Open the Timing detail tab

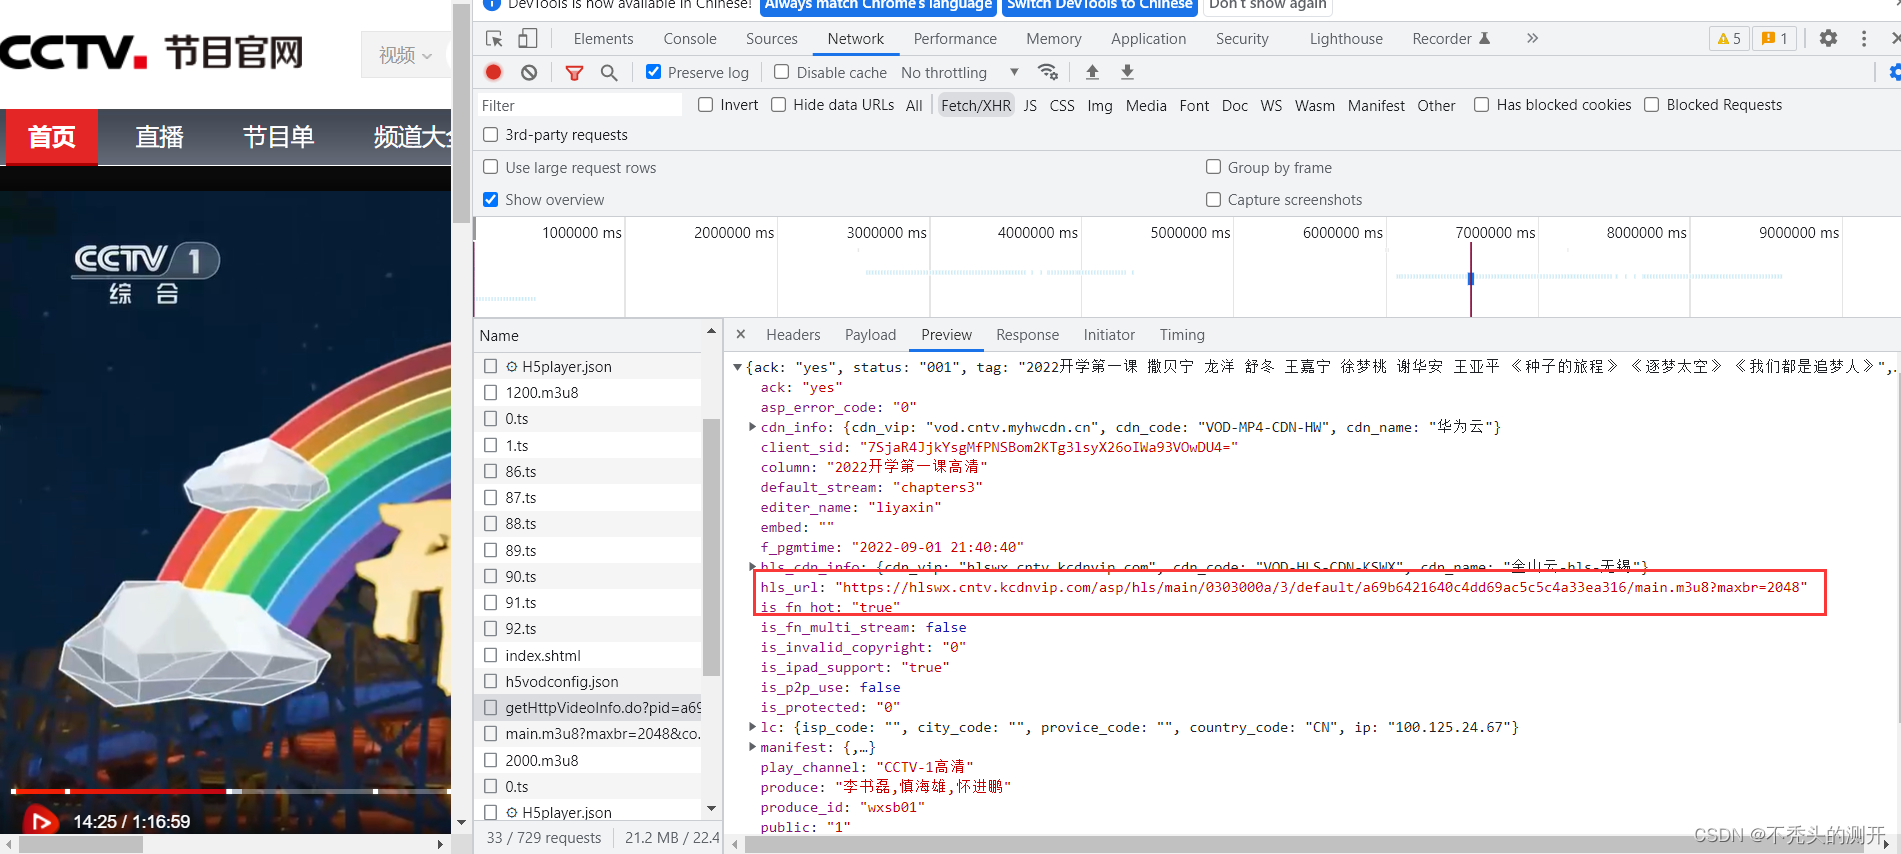(1182, 335)
